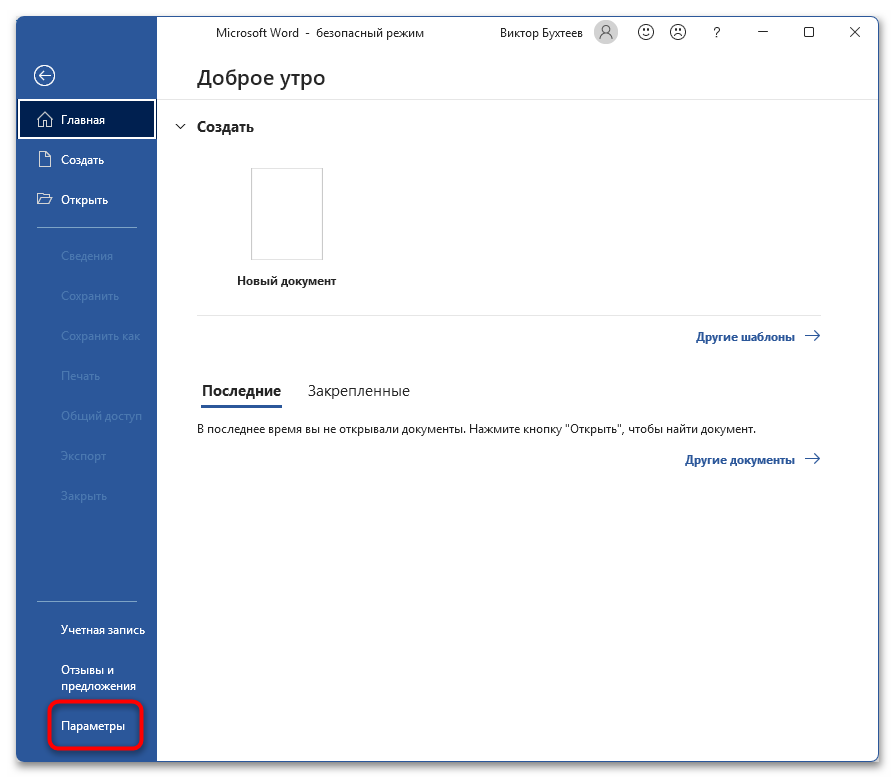Open Параметры from the sidebar

(91, 726)
